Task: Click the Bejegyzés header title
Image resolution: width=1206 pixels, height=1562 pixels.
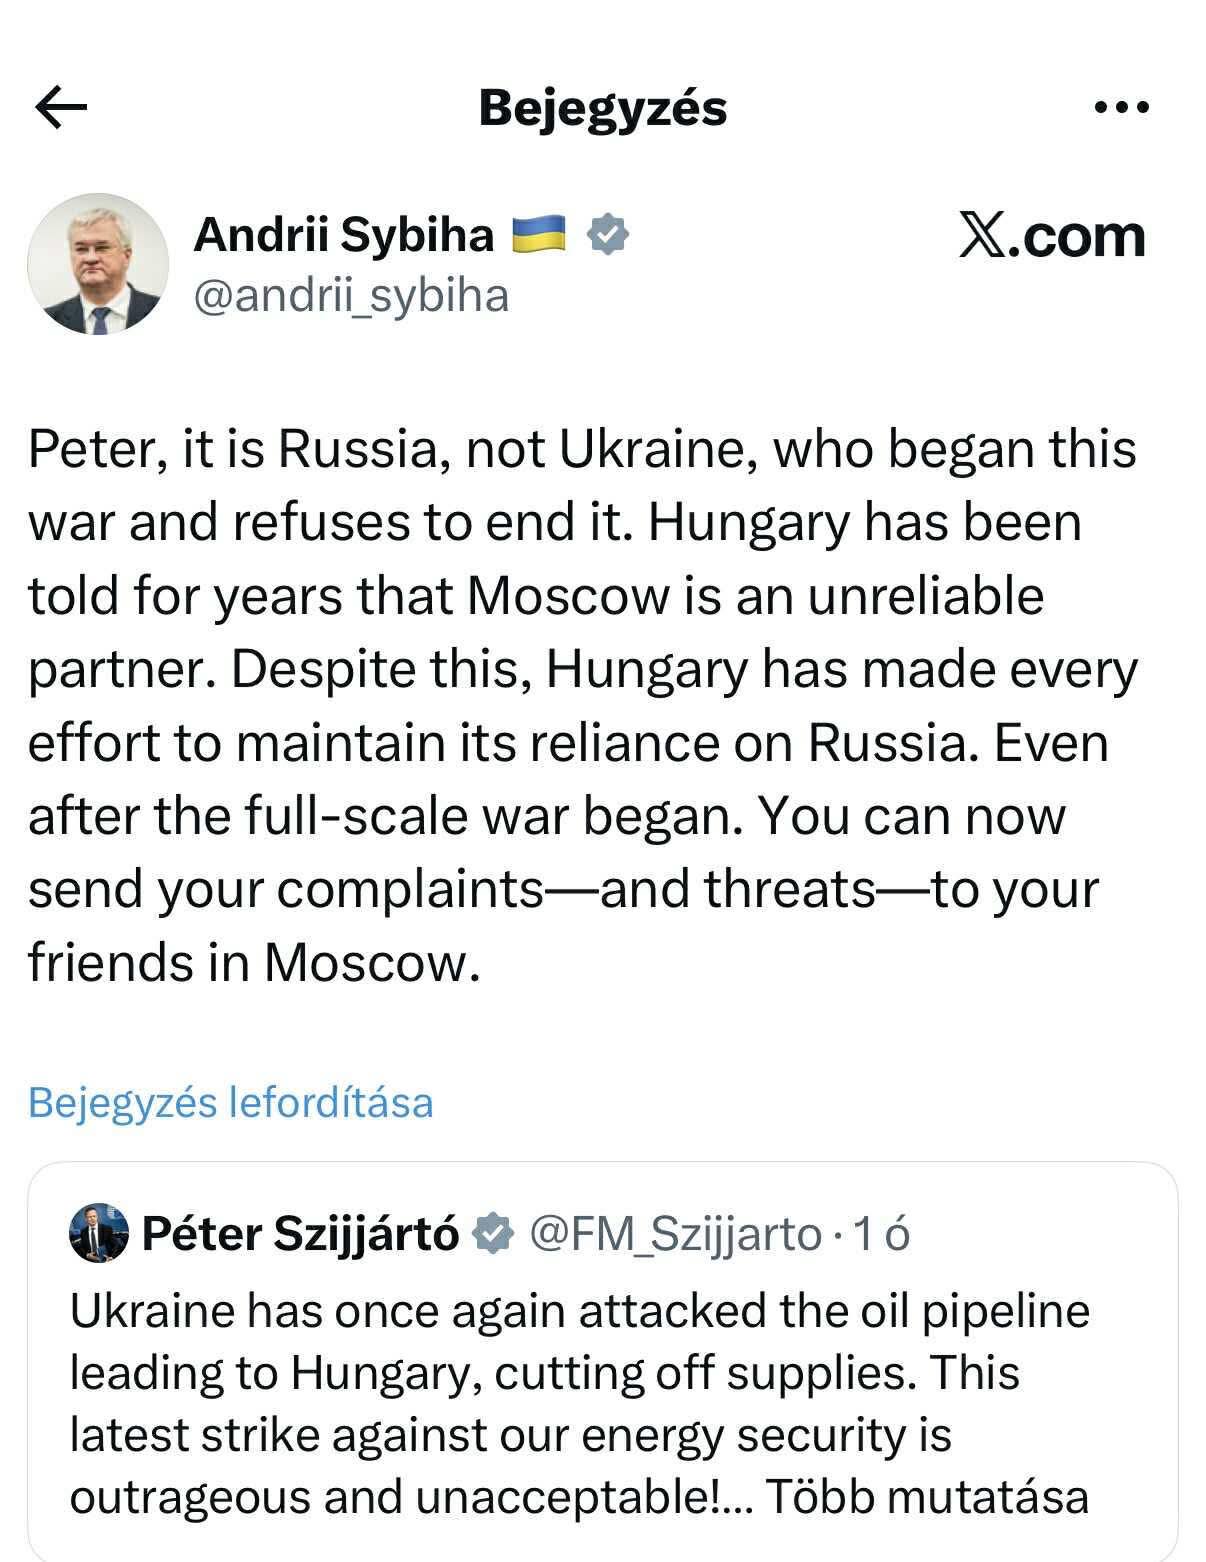Action: coord(602,108)
